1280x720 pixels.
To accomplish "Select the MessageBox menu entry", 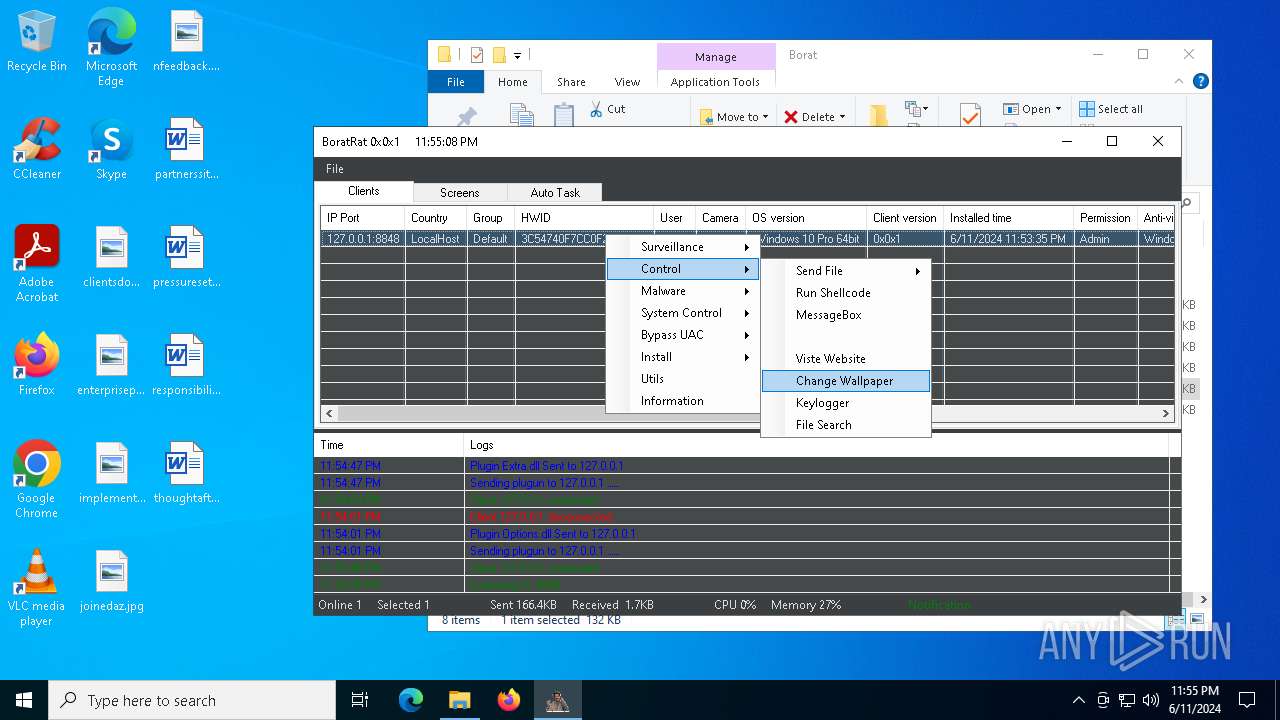I will coord(846,315).
